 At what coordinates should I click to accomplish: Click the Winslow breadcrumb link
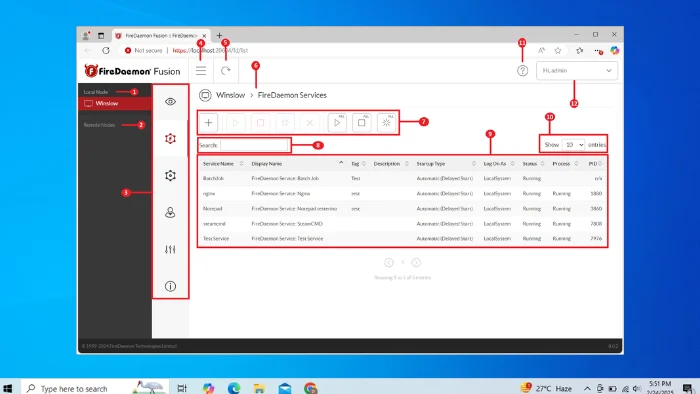click(x=230, y=95)
